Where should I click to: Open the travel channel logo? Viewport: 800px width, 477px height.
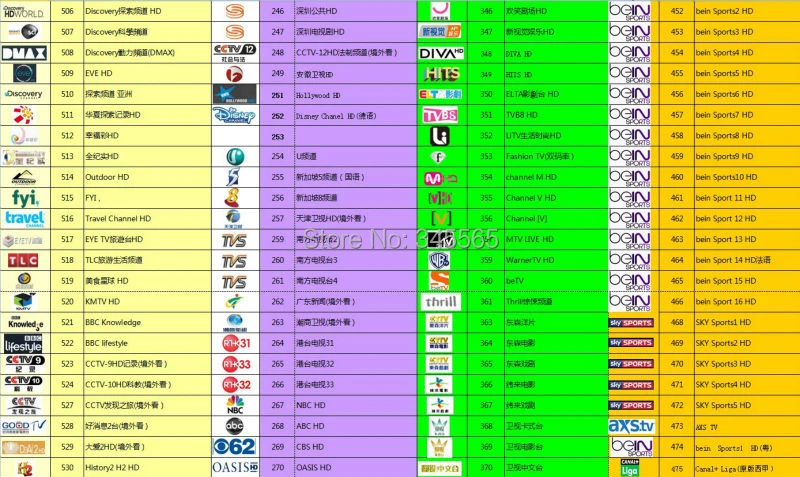point(25,219)
